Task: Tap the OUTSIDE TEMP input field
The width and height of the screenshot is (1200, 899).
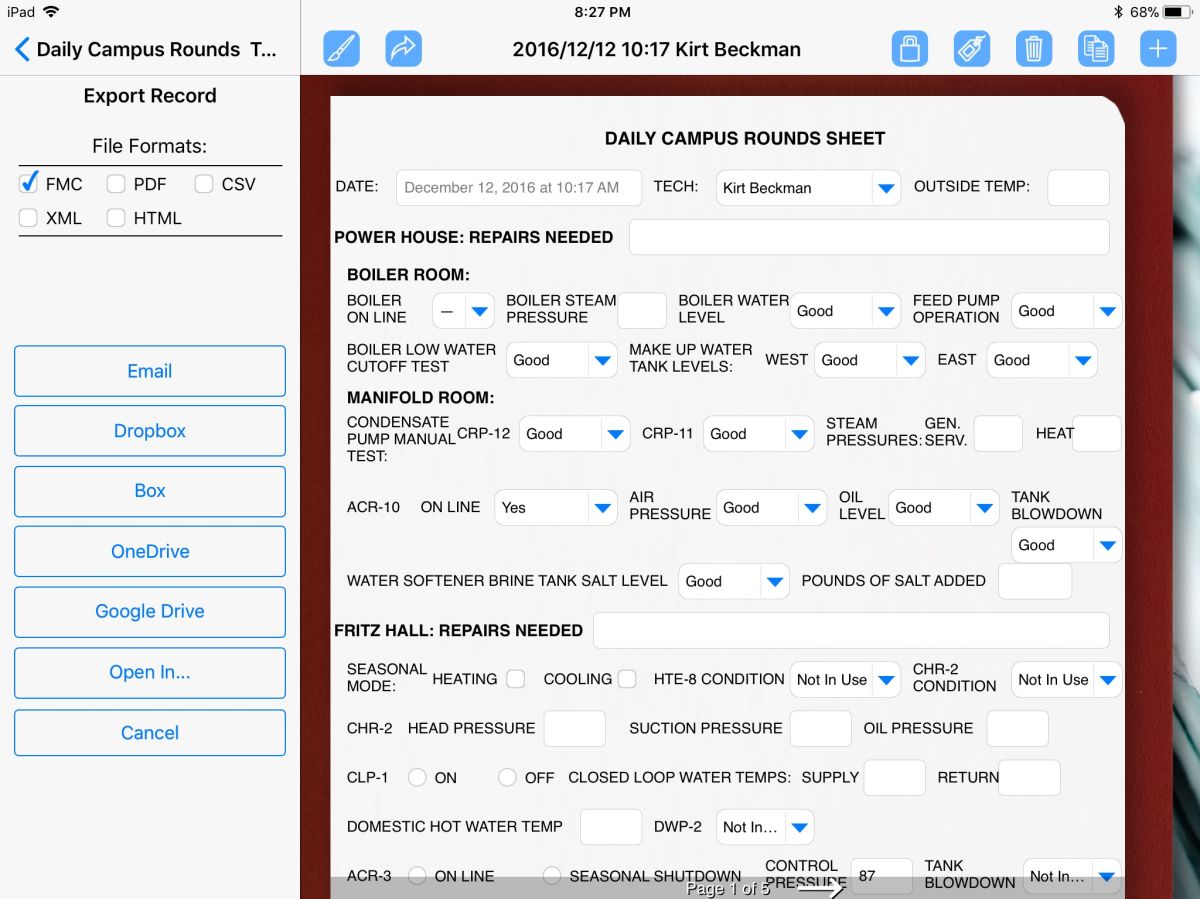Action: point(1078,188)
